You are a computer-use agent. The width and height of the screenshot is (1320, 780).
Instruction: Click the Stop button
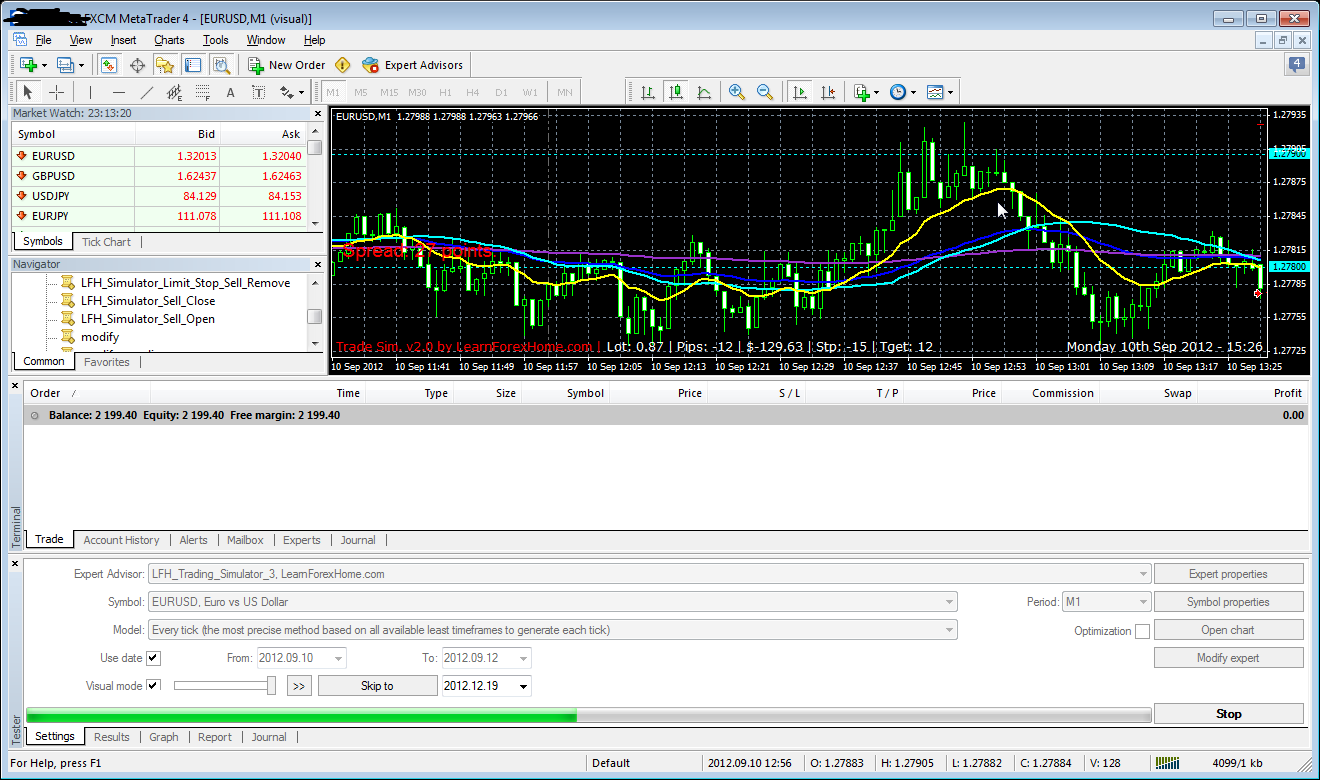[x=1229, y=714]
